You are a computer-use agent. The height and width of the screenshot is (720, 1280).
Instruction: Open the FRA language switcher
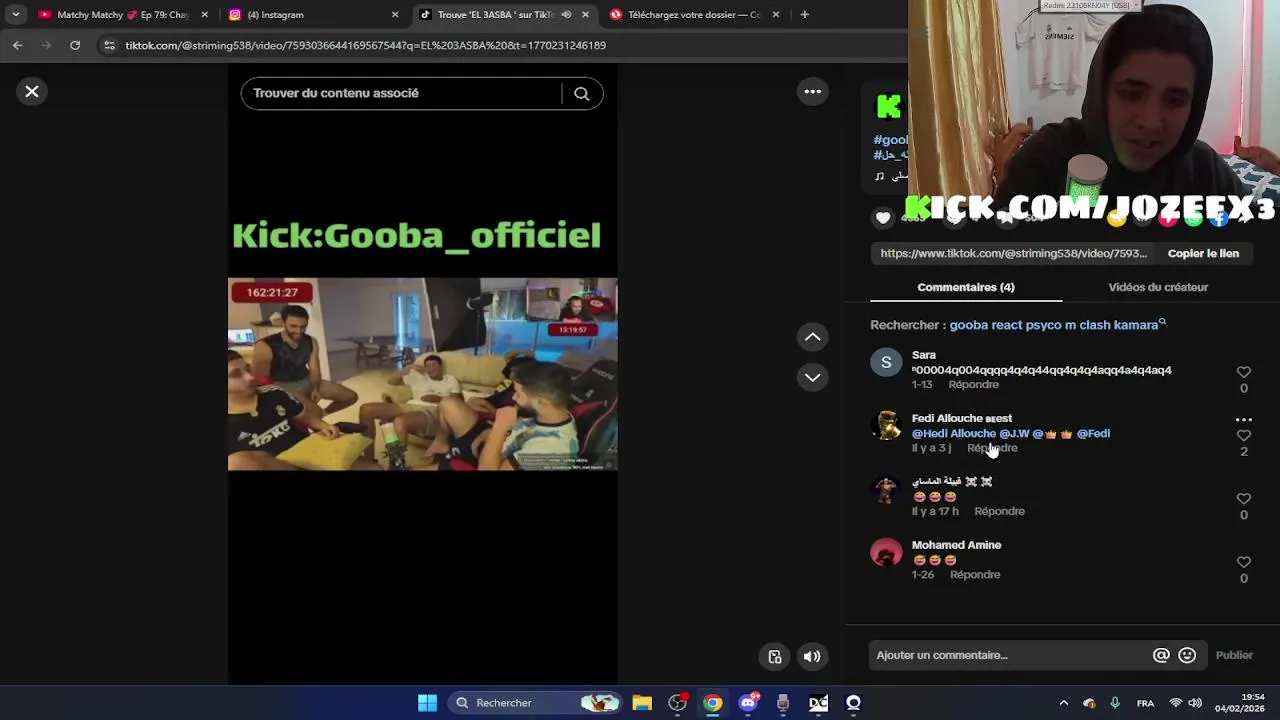click(1145, 703)
